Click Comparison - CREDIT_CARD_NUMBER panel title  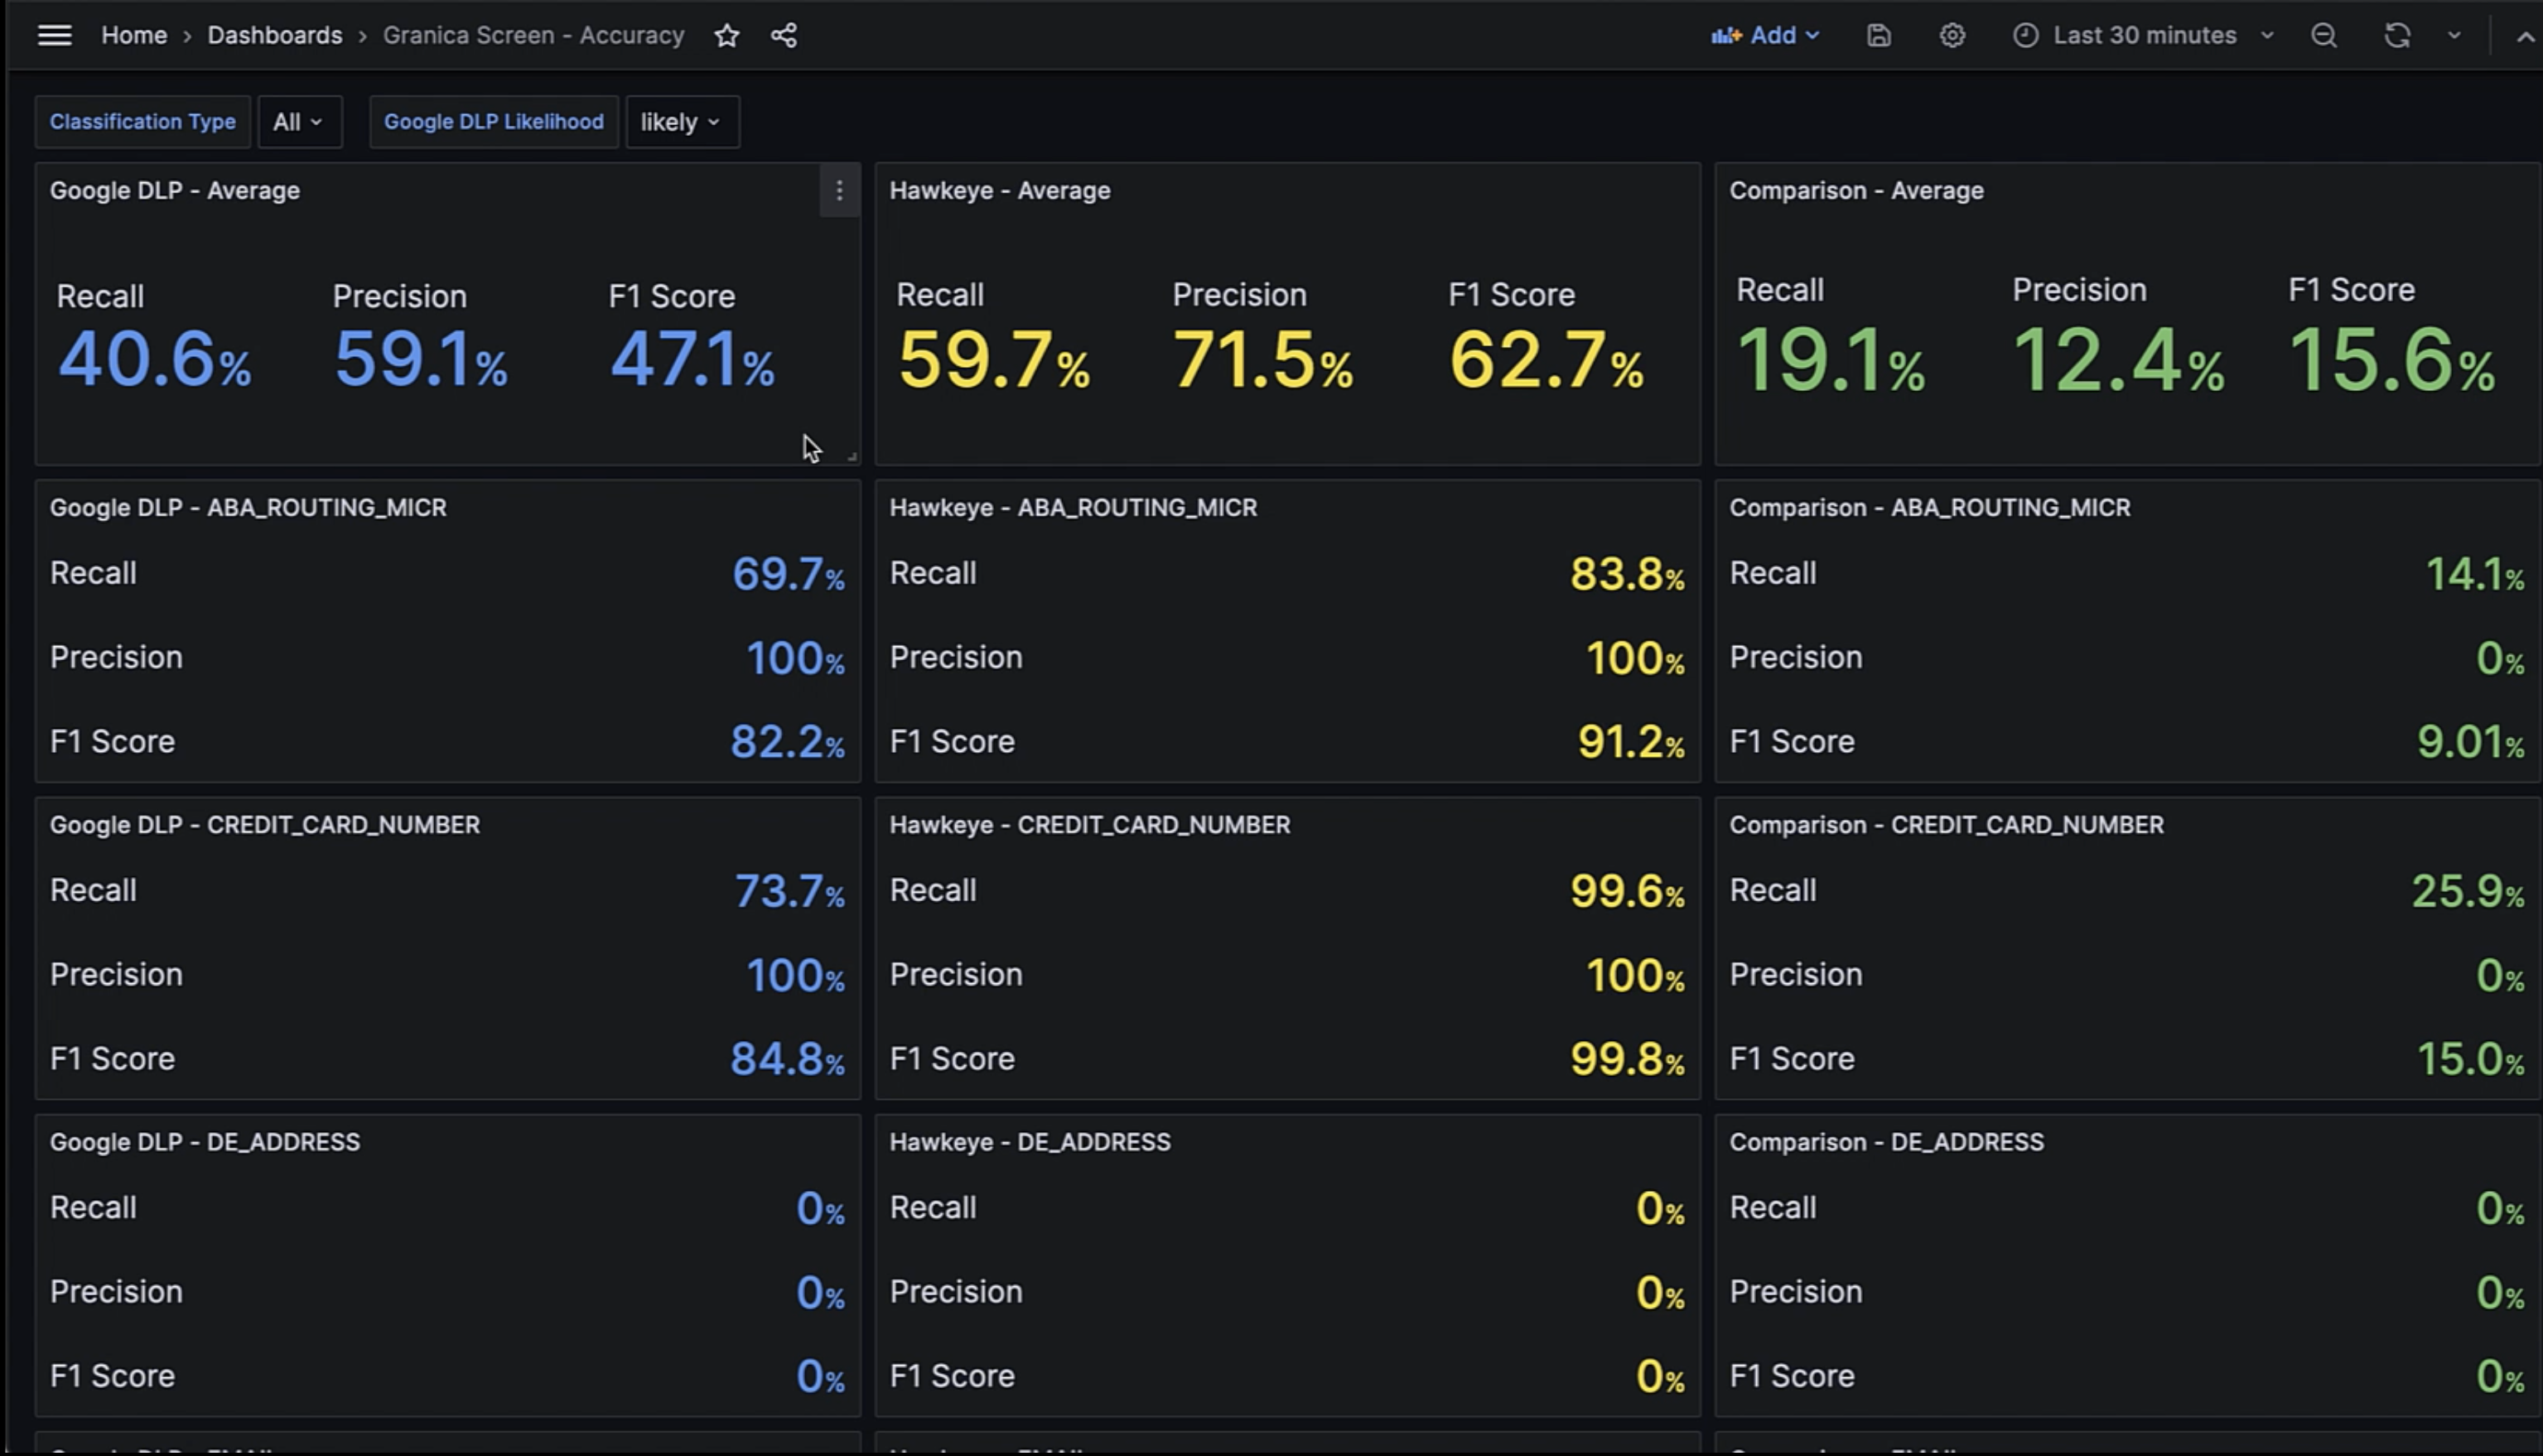(x=1947, y=825)
